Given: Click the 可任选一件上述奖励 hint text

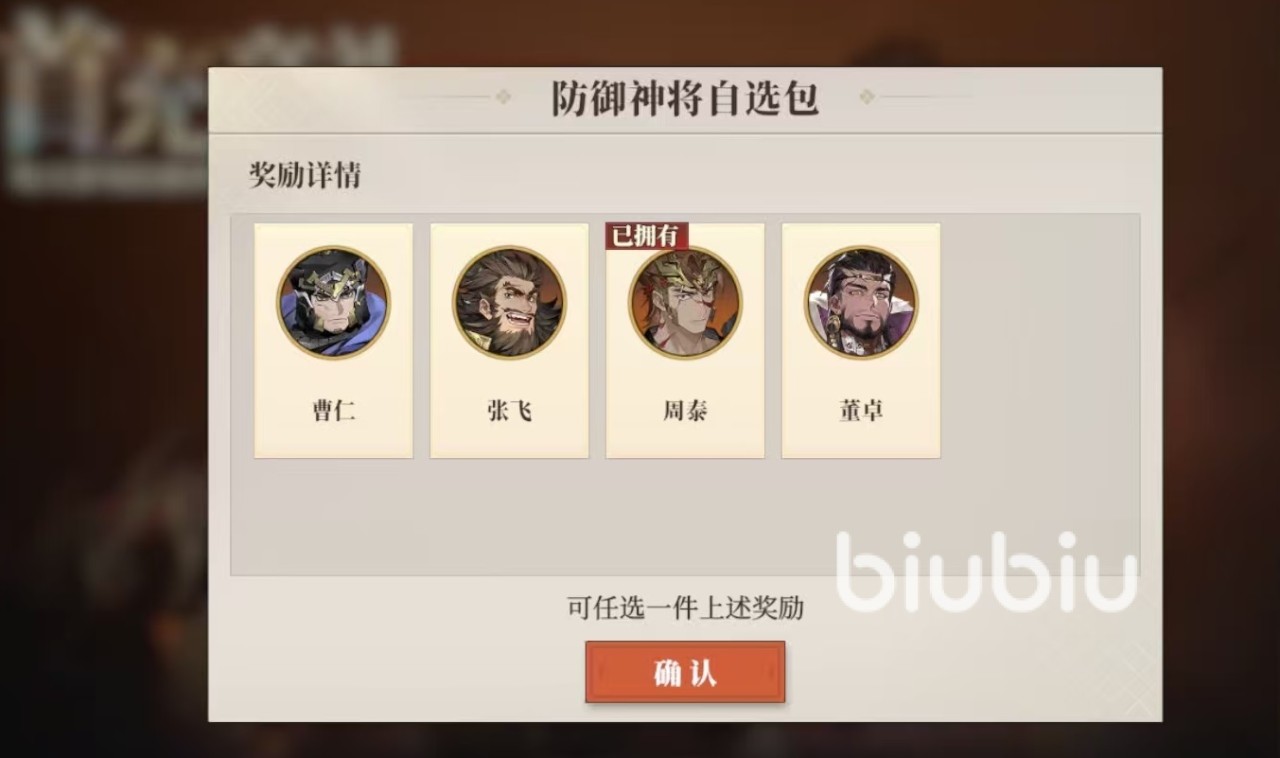Looking at the screenshot, I should click(x=685, y=607).
